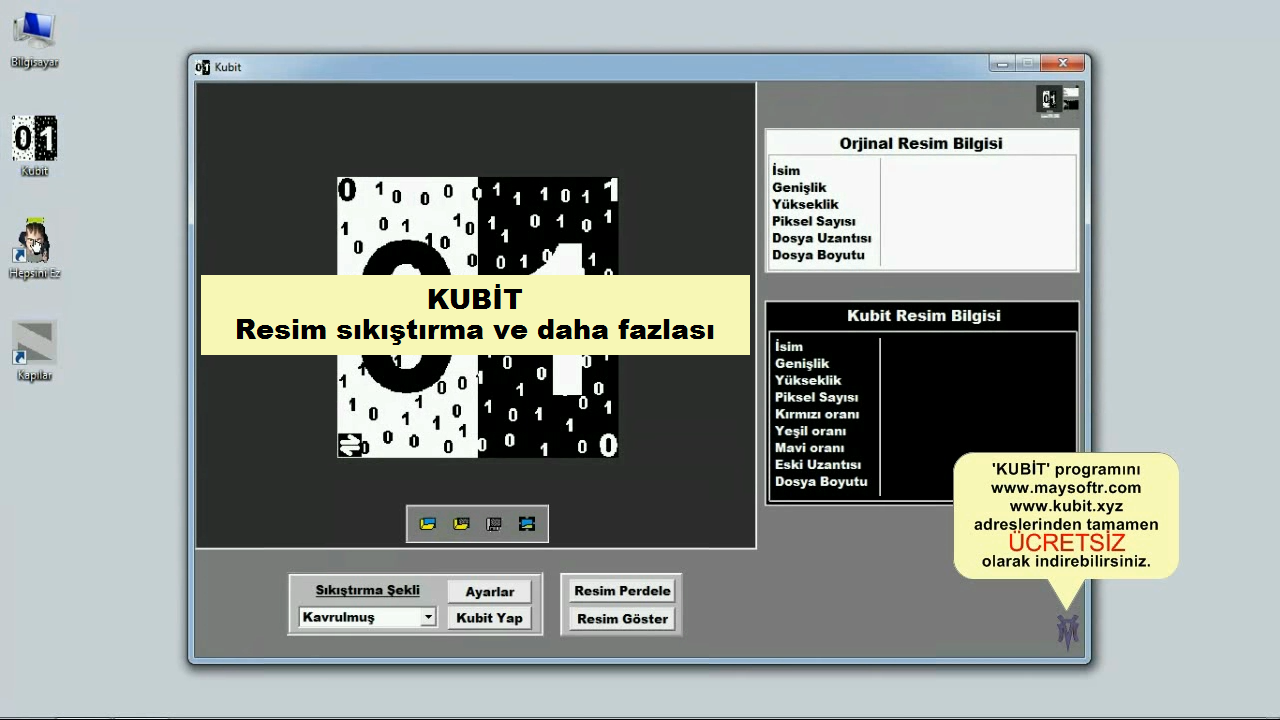This screenshot has width=1280, height=720.
Task: Click the Ayarlar button
Action: click(x=489, y=591)
